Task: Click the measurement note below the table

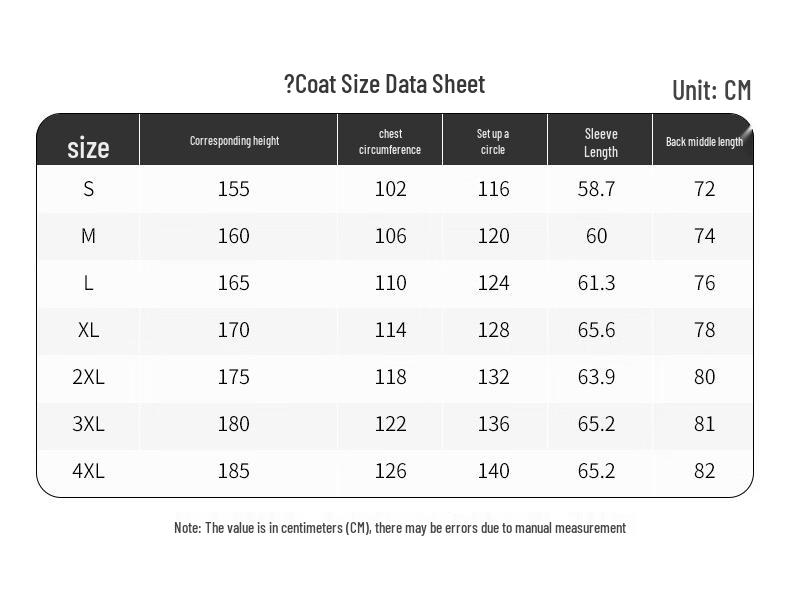Action: [x=400, y=528]
